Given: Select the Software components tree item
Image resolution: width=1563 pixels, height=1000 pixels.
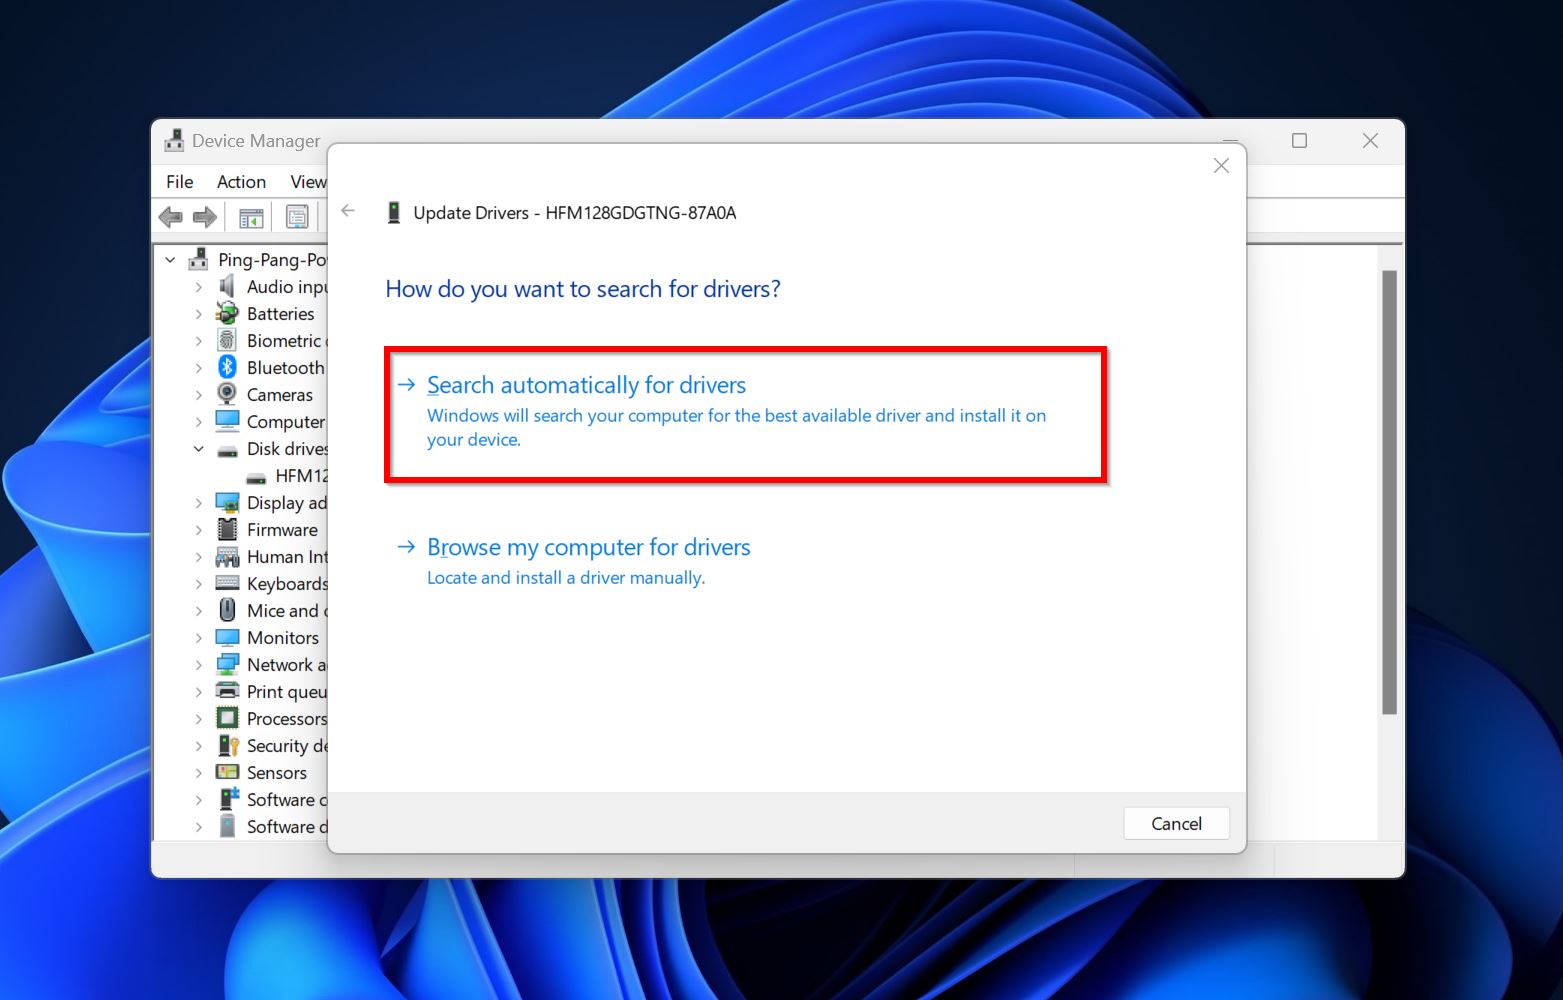Looking at the screenshot, I should point(287,800).
